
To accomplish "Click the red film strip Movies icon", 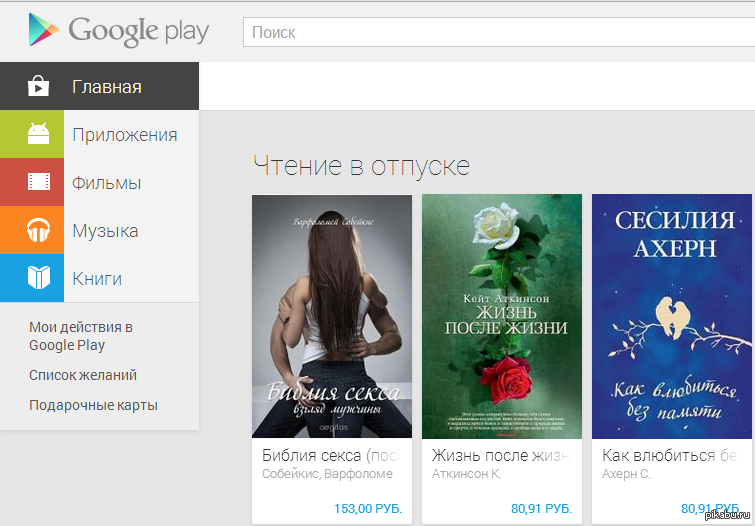I will [x=38, y=182].
